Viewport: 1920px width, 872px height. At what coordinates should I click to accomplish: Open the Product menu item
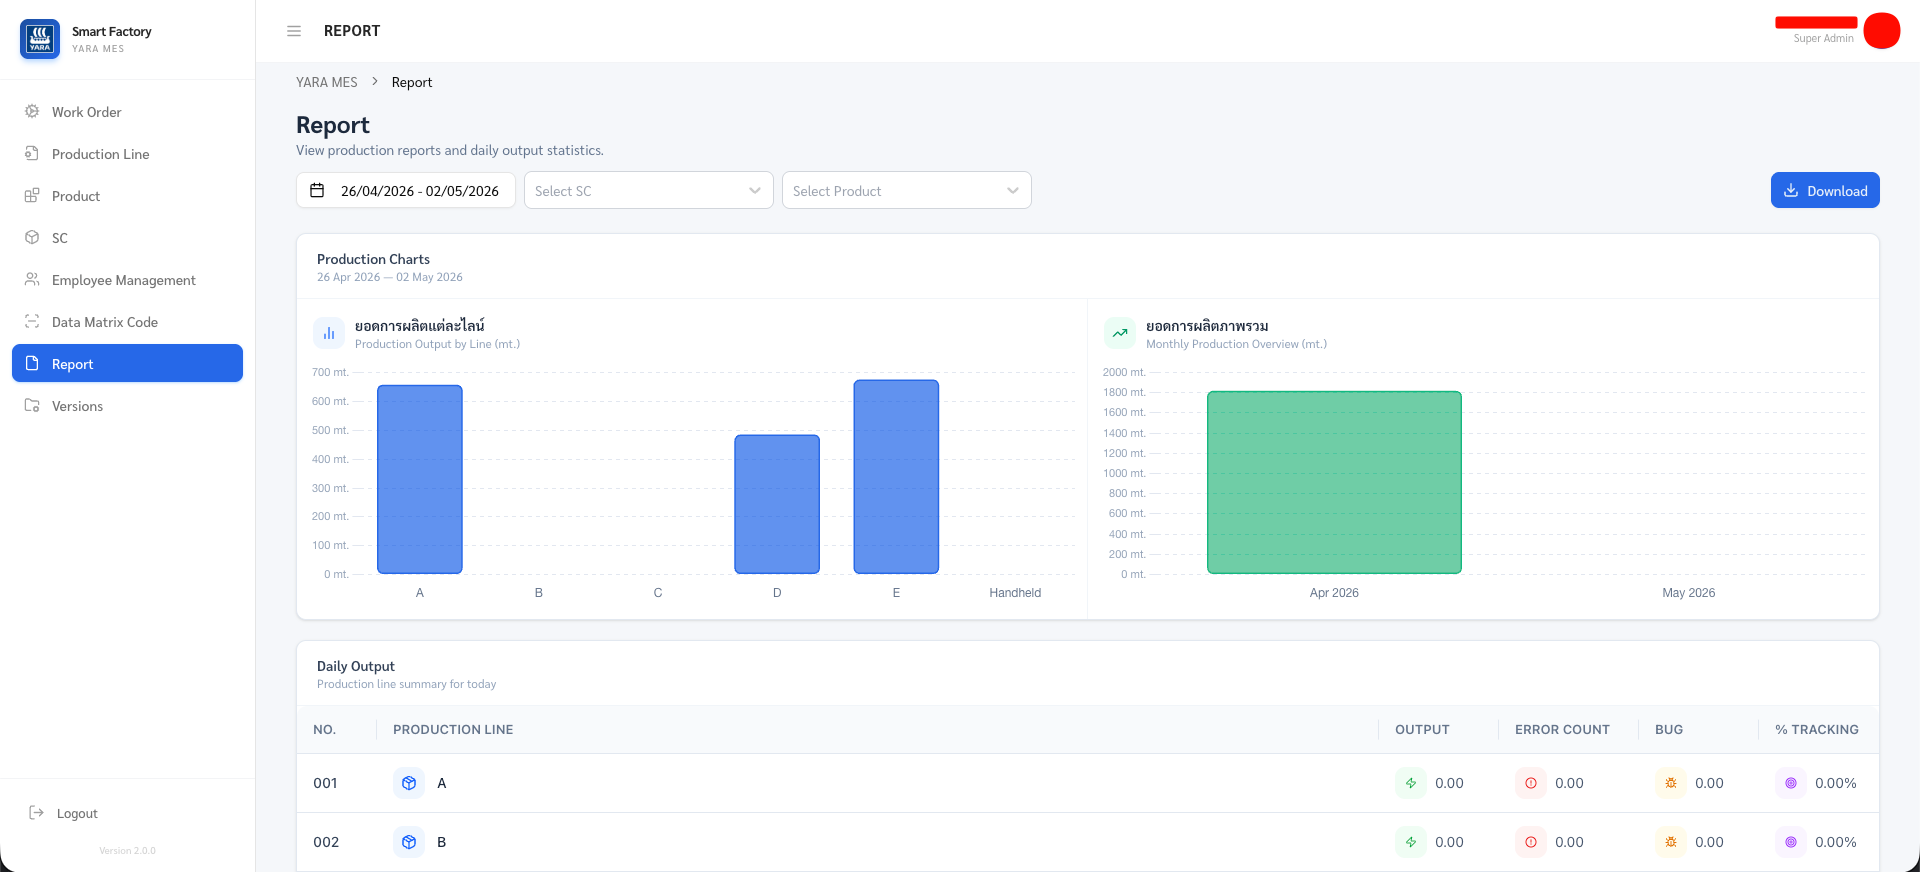[127, 196]
